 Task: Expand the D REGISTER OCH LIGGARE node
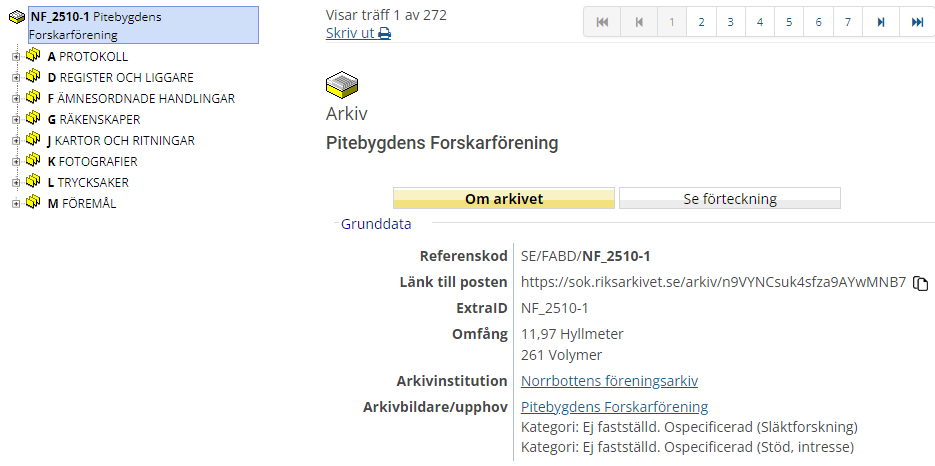coord(15,78)
